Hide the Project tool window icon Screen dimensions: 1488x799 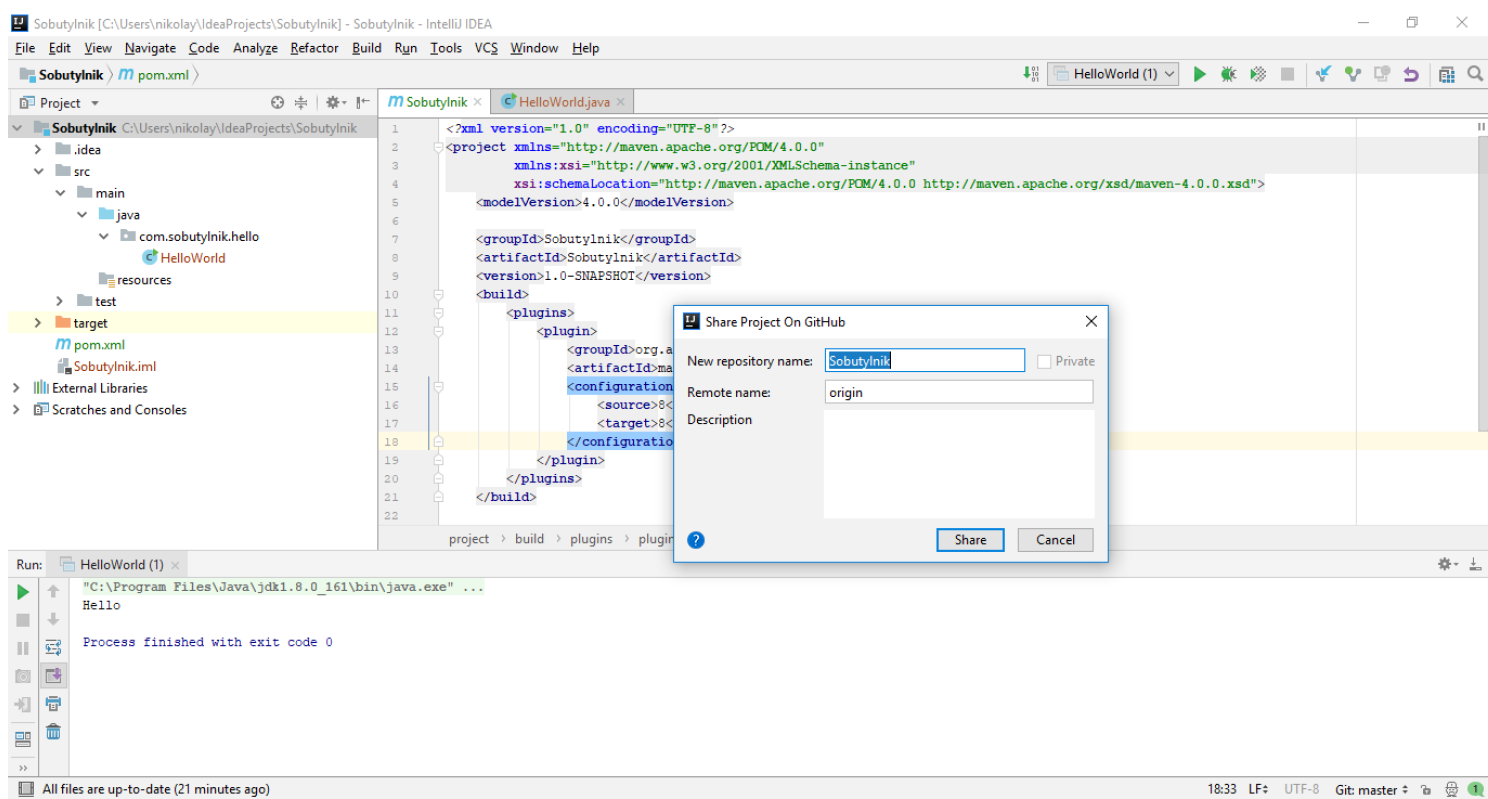[363, 103]
